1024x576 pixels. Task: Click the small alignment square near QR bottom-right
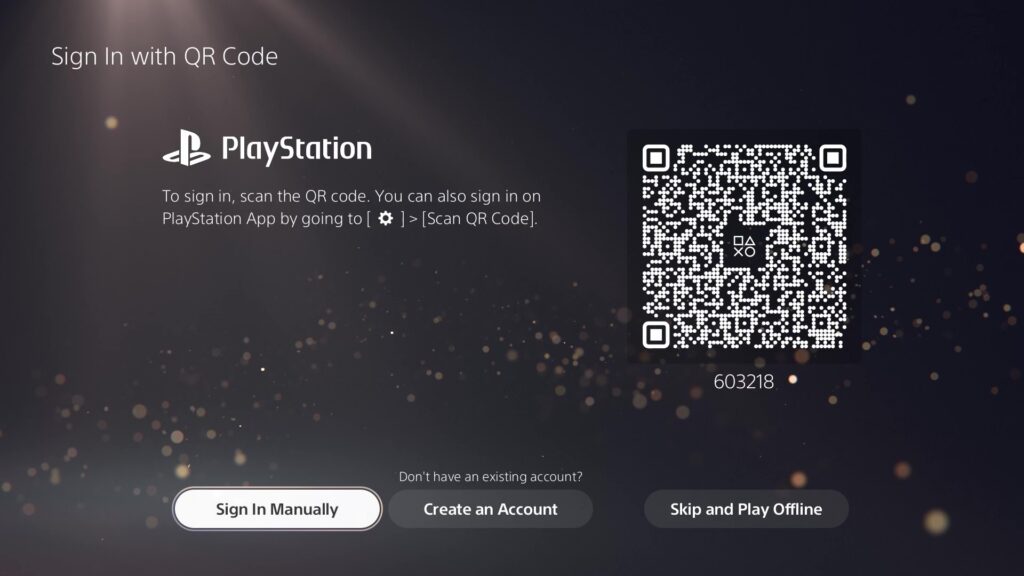pyautogui.click(x=821, y=323)
